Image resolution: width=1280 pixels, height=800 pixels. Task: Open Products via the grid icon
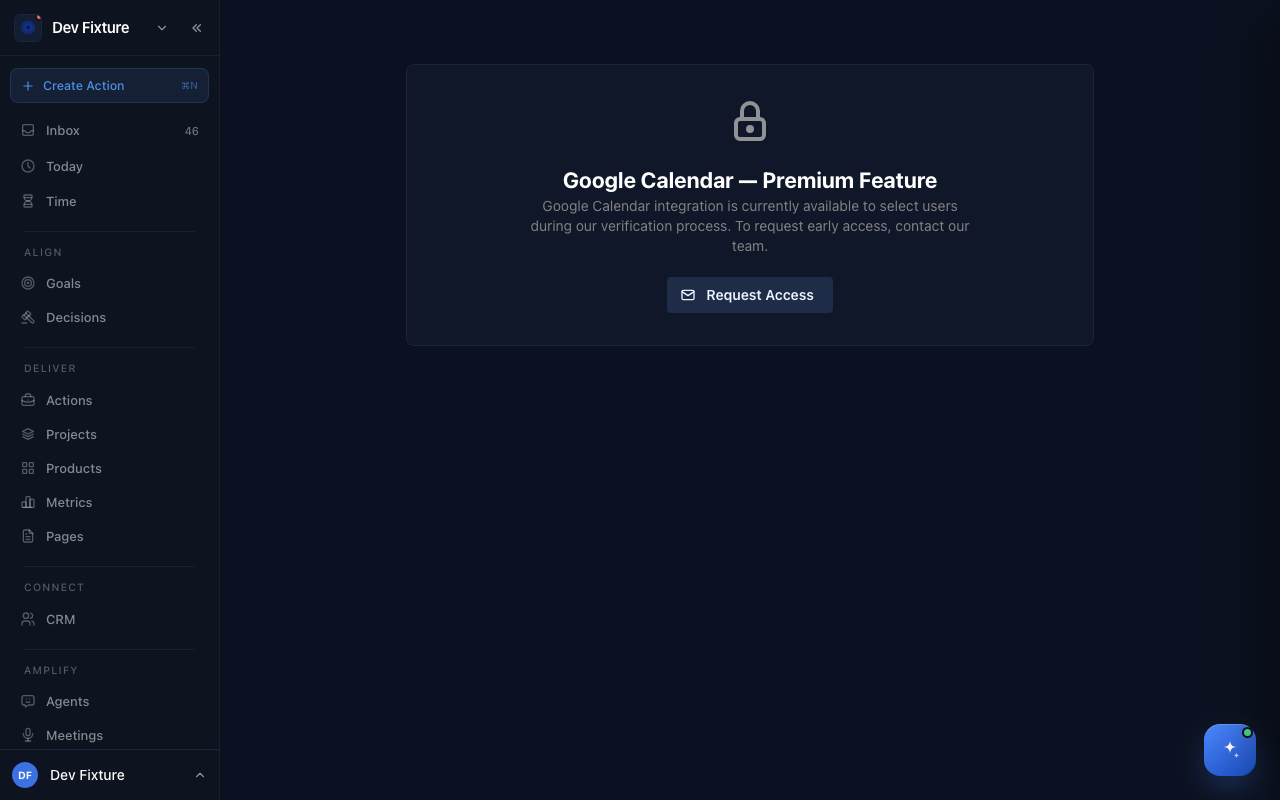pos(28,468)
